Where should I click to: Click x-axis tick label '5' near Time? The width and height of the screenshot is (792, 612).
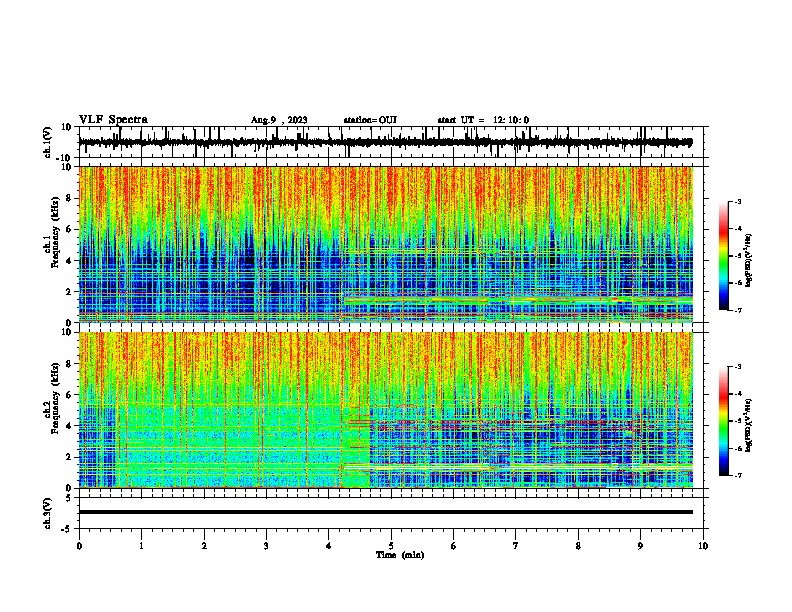point(391,546)
